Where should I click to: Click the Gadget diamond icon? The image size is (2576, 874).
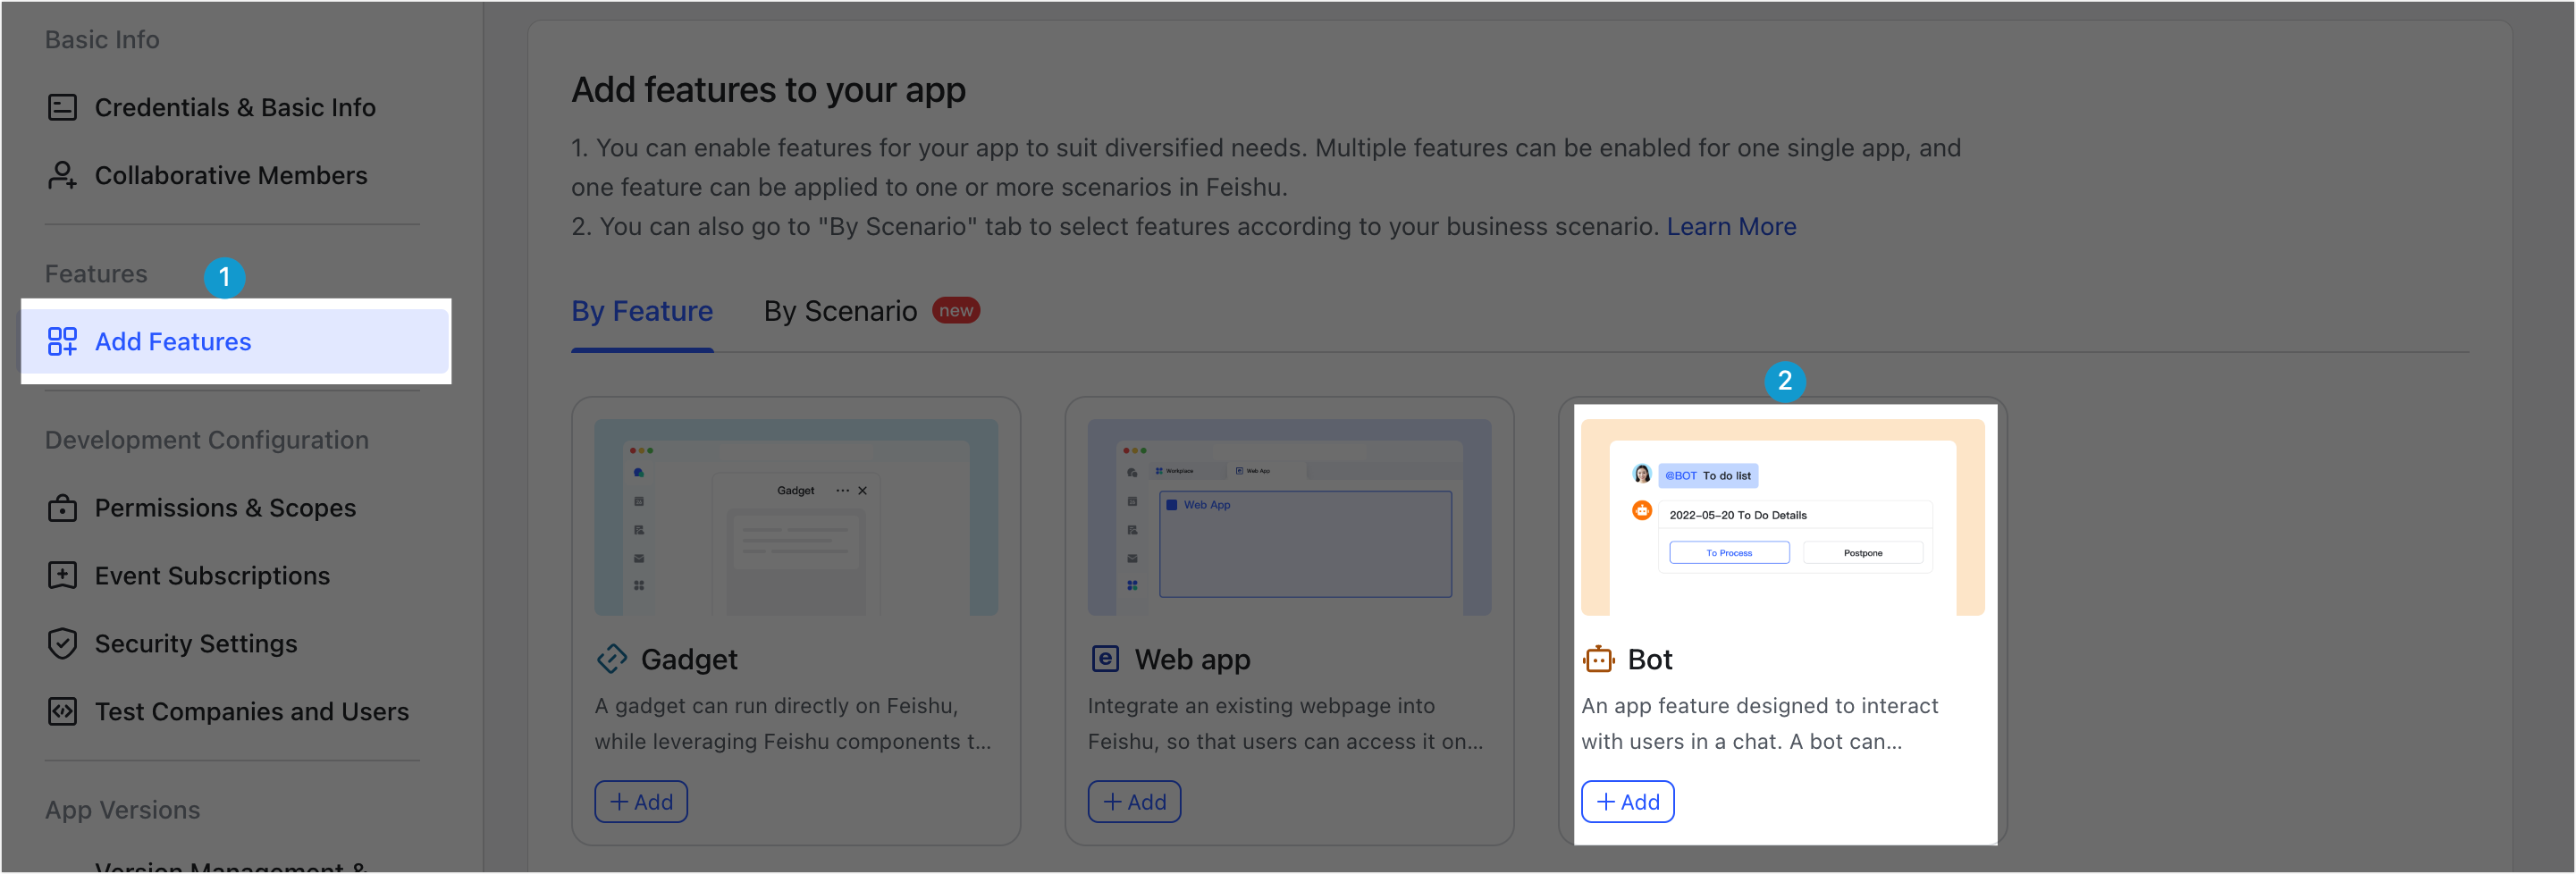click(611, 659)
